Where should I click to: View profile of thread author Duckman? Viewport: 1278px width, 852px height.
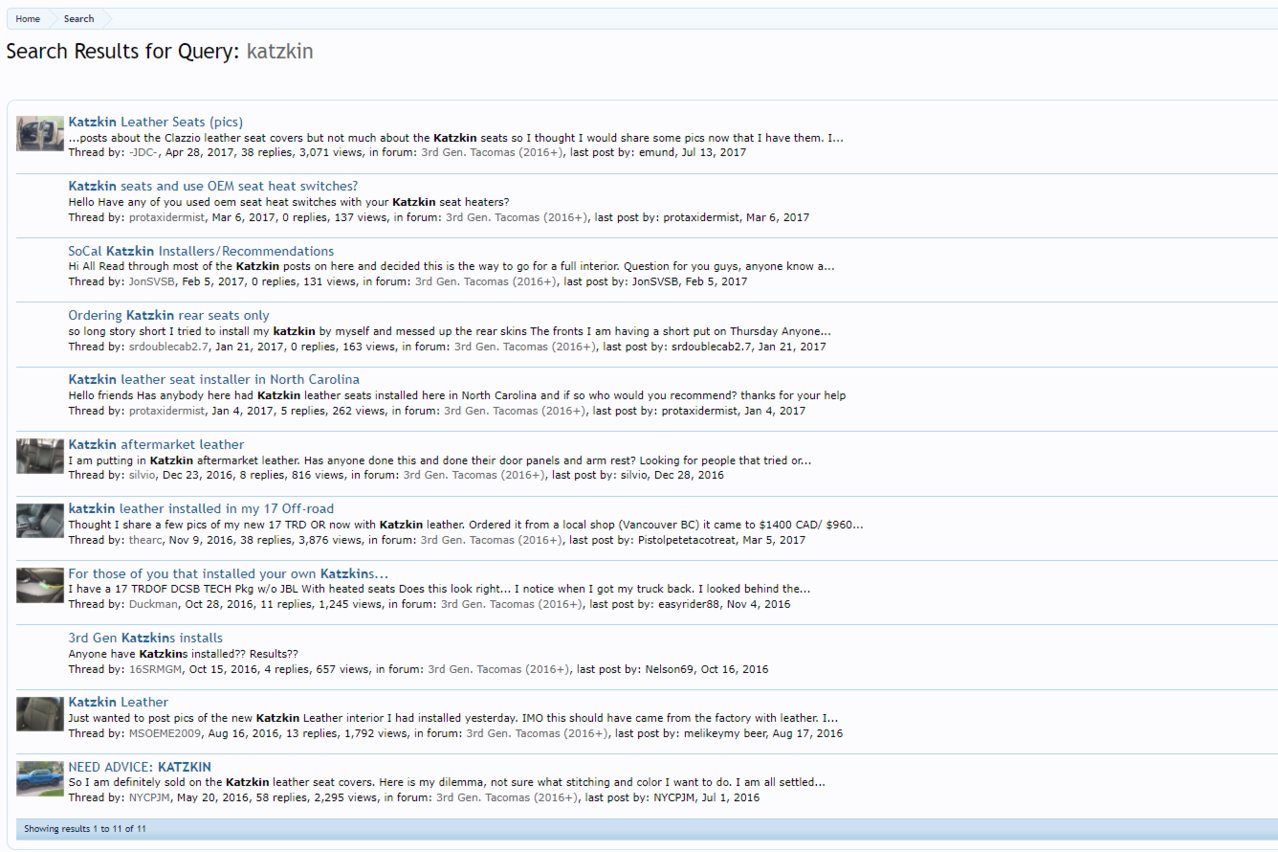(x=154, y=604)
